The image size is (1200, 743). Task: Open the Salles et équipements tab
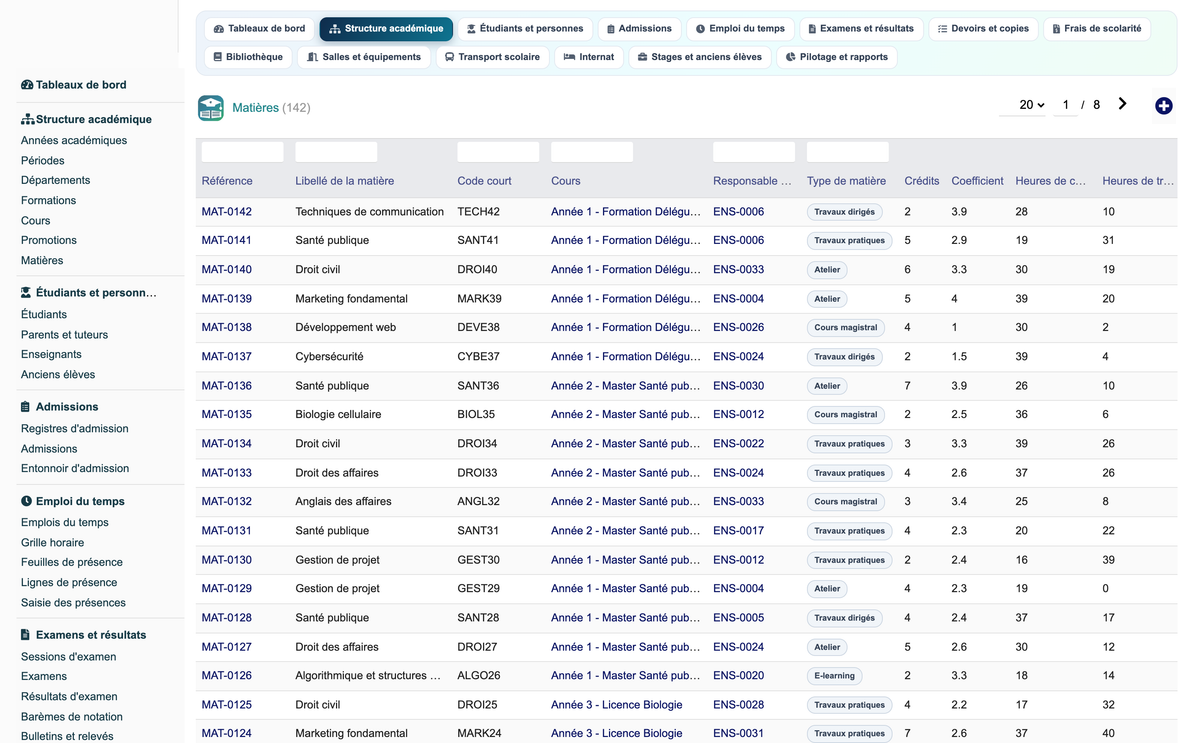pyautogui.click(x=364, y=57)
